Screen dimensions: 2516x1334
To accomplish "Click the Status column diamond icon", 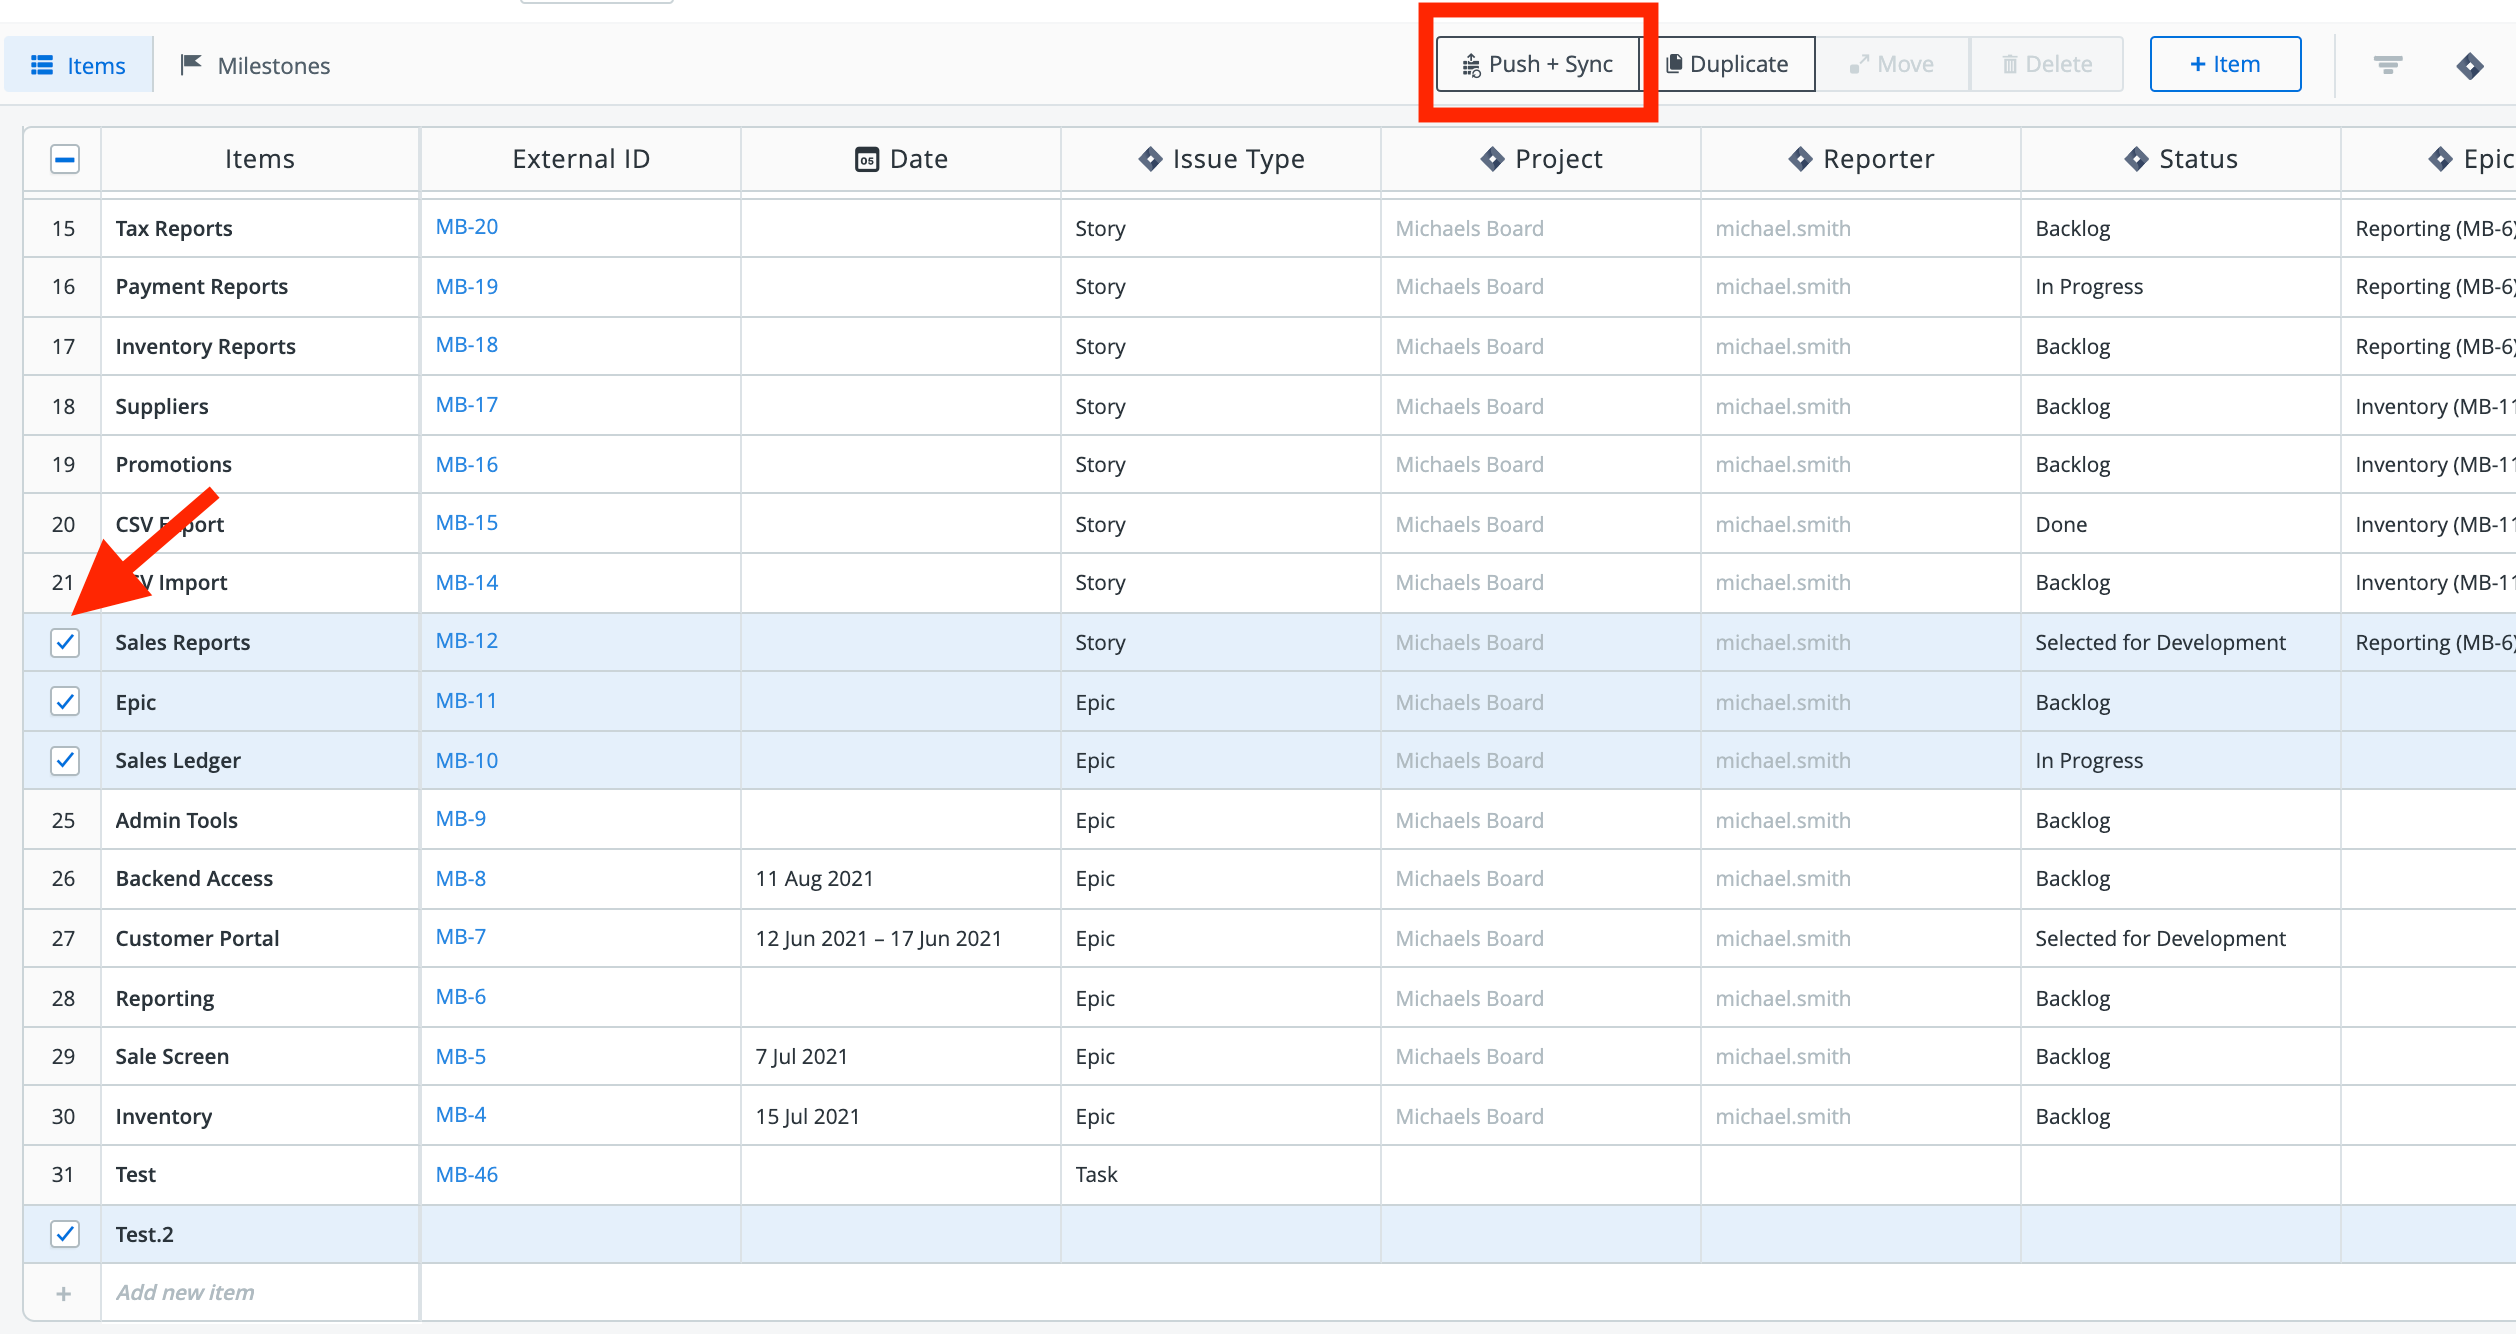I will click(x=2136, y=159).
